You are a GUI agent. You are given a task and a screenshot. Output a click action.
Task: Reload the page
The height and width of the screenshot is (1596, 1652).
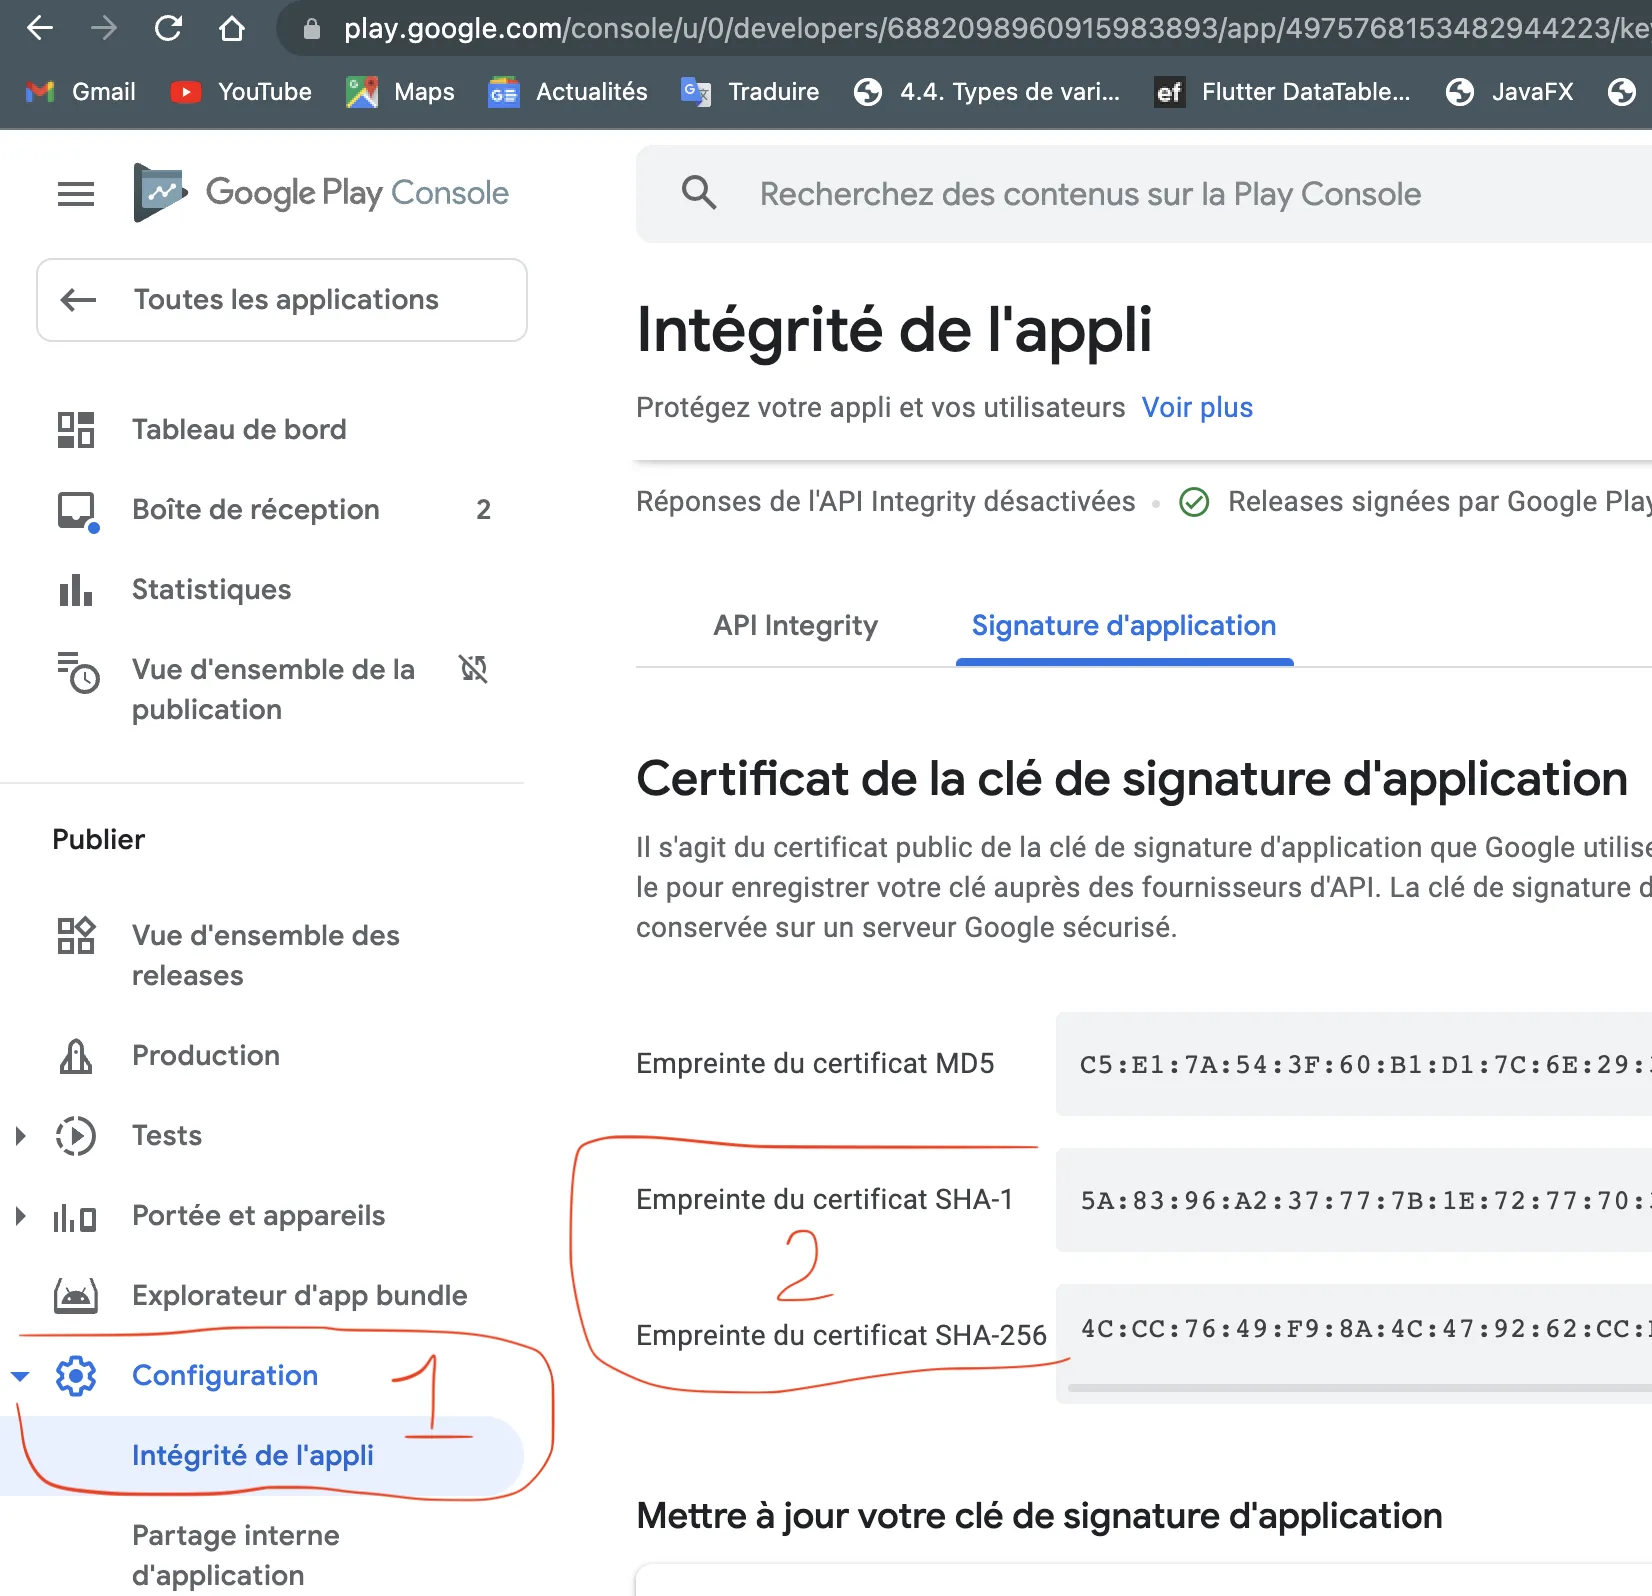point(168,28)
